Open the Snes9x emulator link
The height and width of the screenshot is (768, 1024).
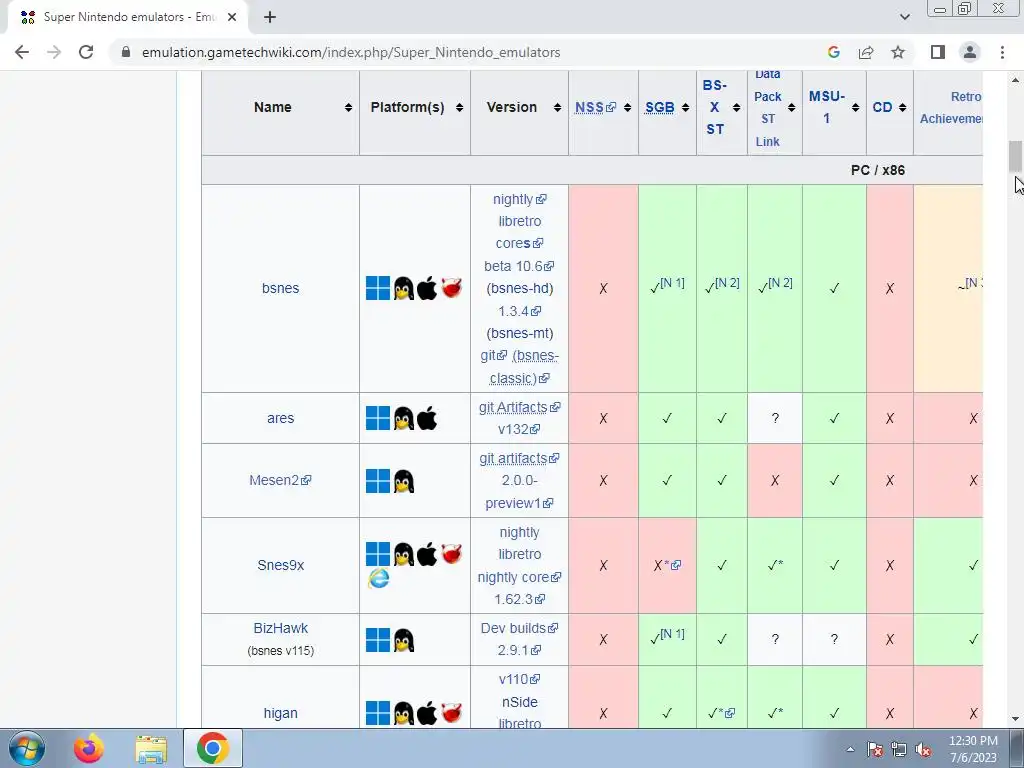[280, 565]
